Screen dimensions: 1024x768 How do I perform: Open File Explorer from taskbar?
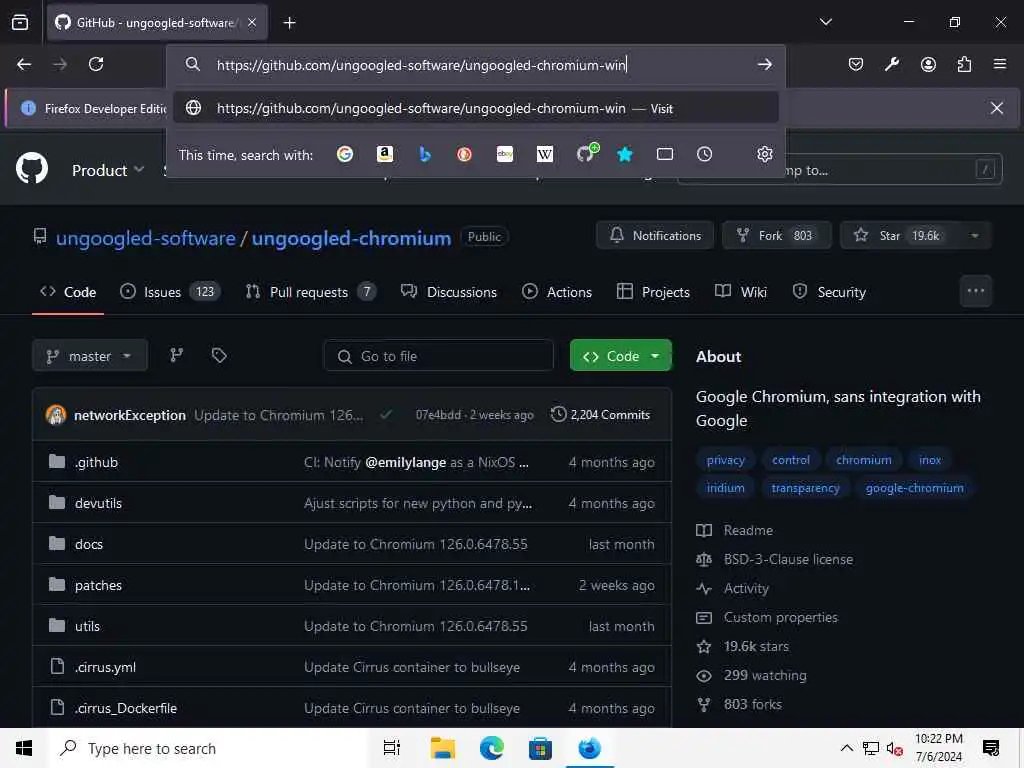[443, 748]
